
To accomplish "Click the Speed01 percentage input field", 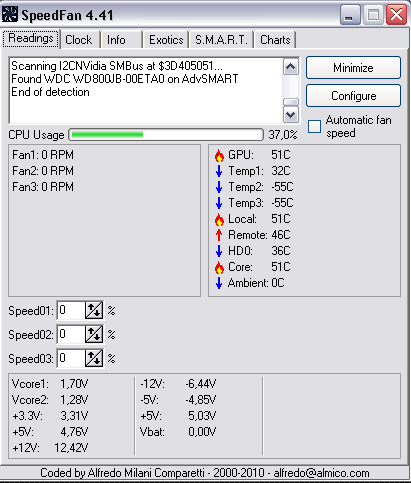I will coord(71,311).
